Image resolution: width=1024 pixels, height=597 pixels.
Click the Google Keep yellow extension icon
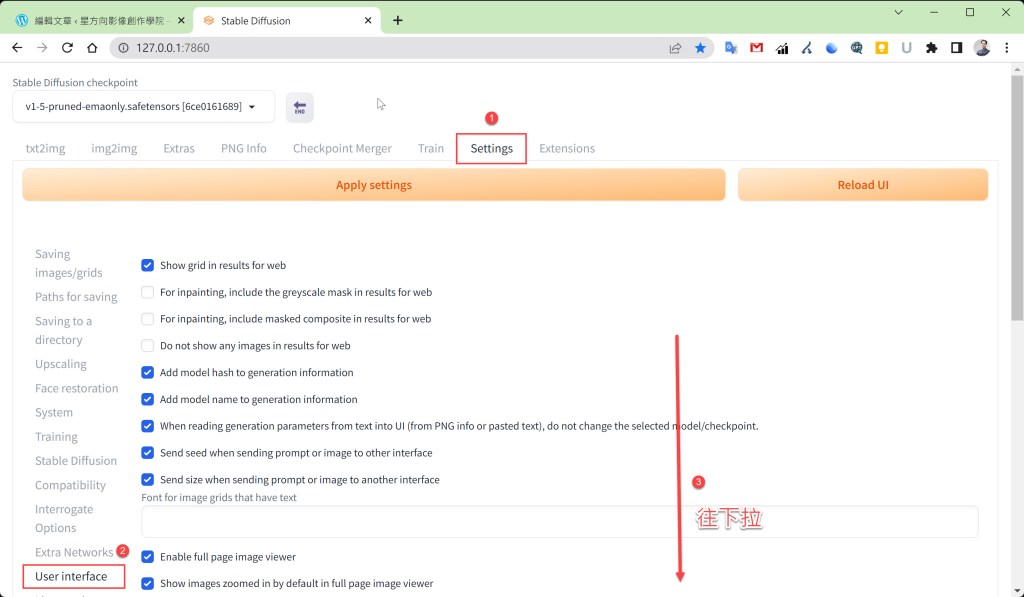point(881,47)
